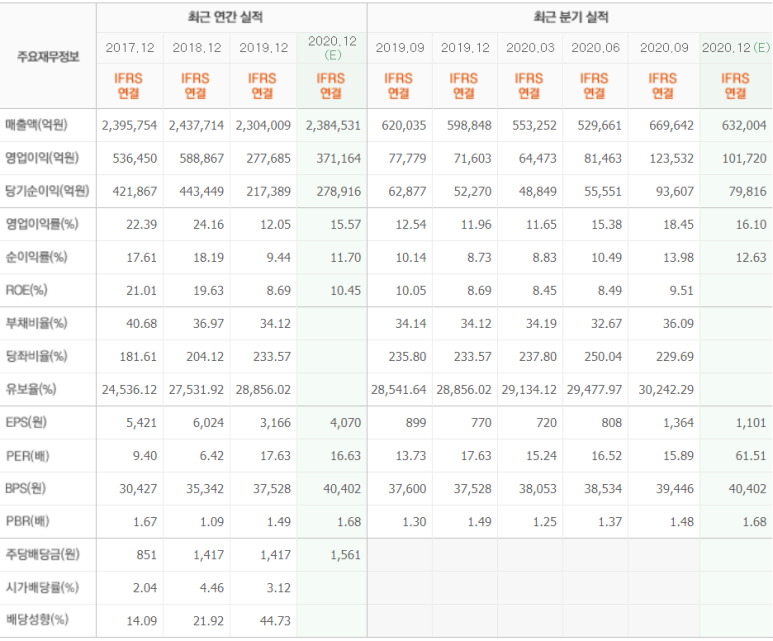The width and height of the screenshot is (773, 641).
Task: Select the 2020.06 quarterly column header
Action: click(596, 48)
